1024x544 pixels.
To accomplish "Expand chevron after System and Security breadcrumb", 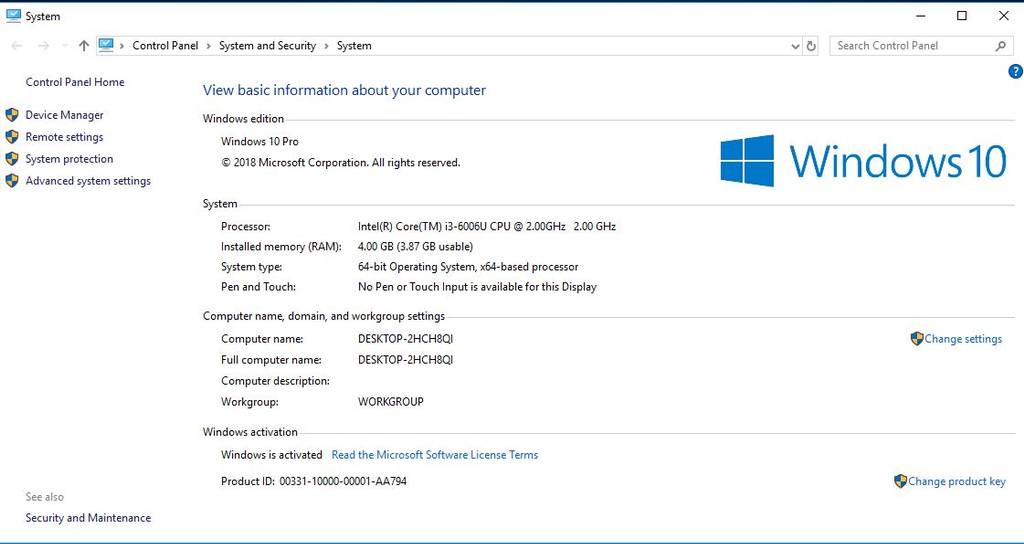I will point(327,46).
